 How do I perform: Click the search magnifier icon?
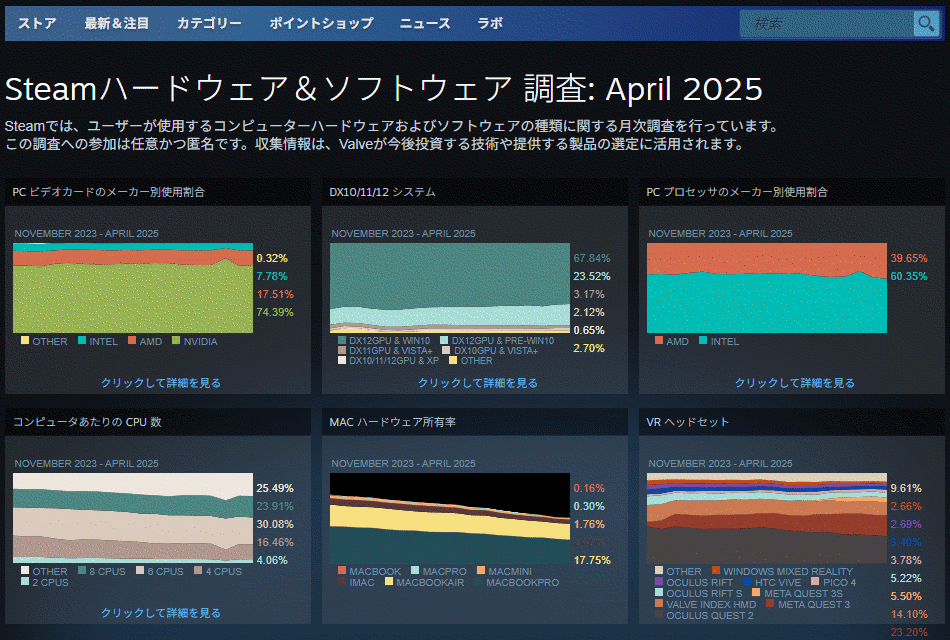click(x=926, y=24)
